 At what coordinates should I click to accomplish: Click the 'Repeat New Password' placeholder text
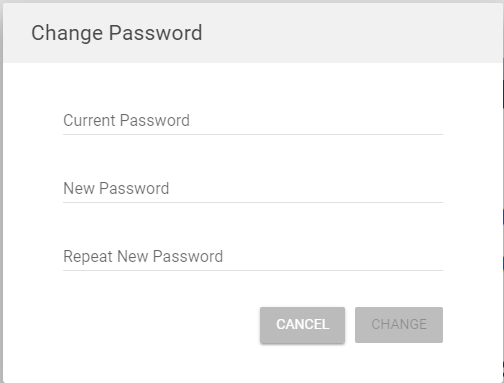[143, 256]
